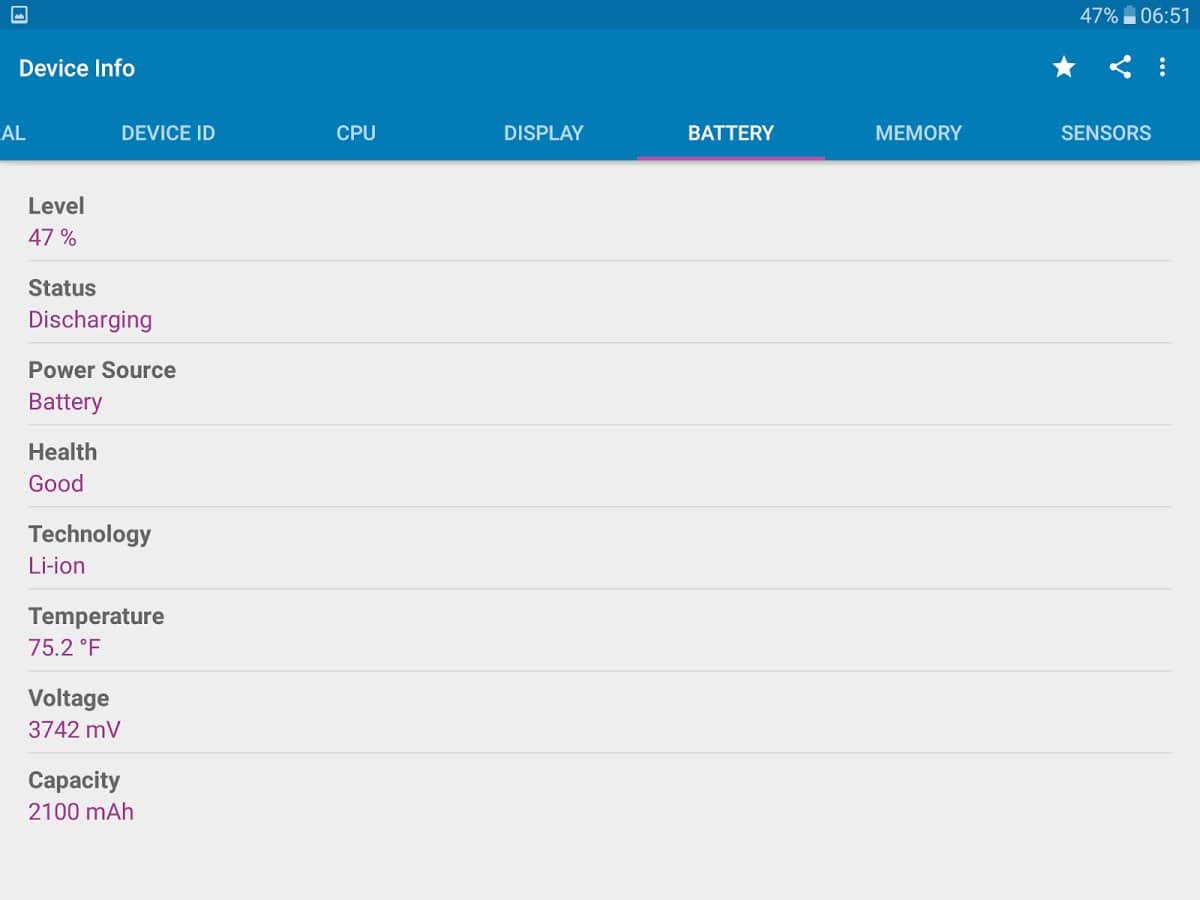Screen dimensions: 1200x900
Task: Open the CPU tab
Action: [x=356, y=133]
